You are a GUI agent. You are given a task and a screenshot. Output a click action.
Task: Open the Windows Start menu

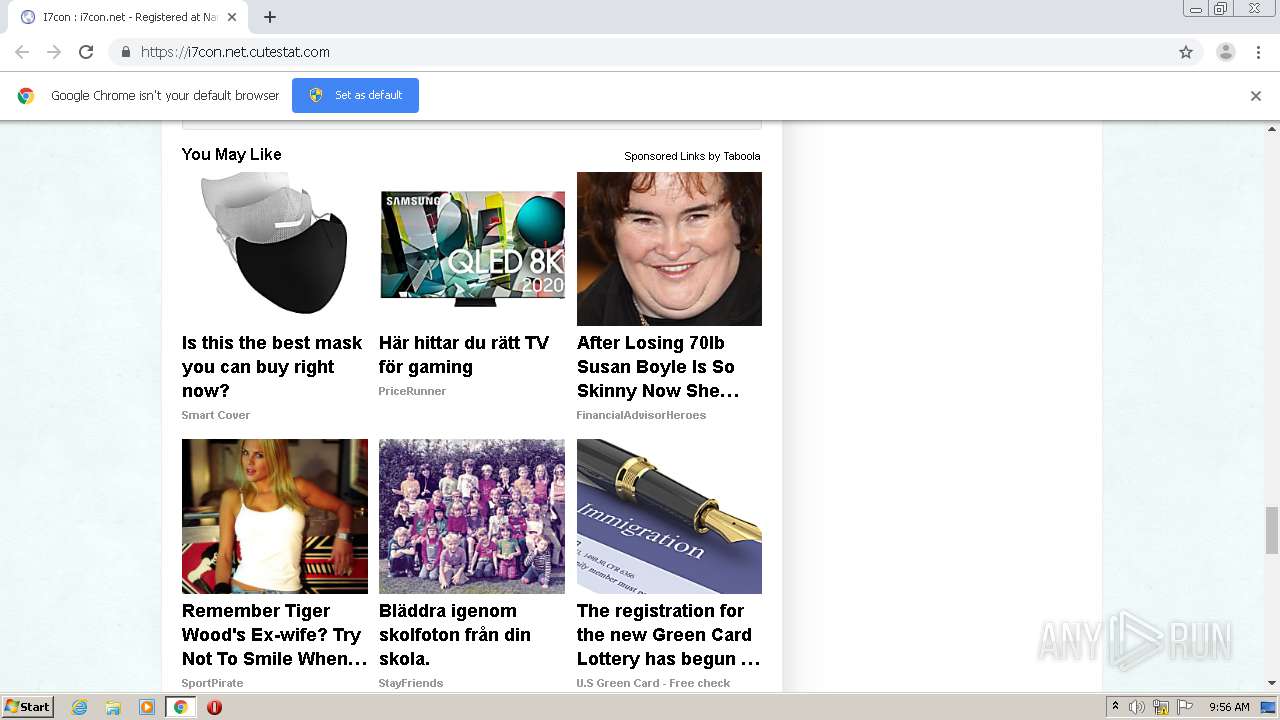(x=27, y=707)
